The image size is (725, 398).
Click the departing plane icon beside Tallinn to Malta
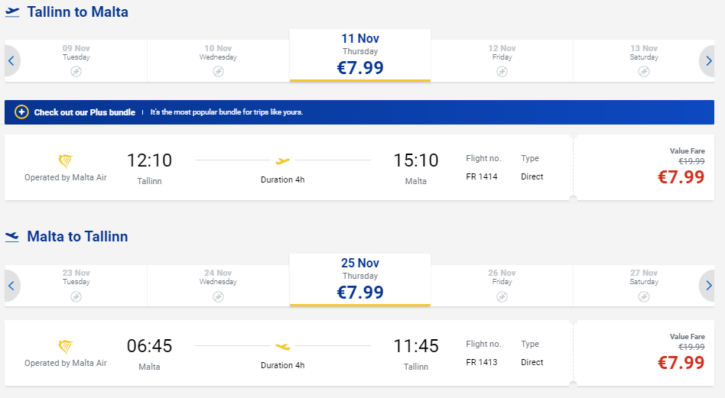point(12,12)
